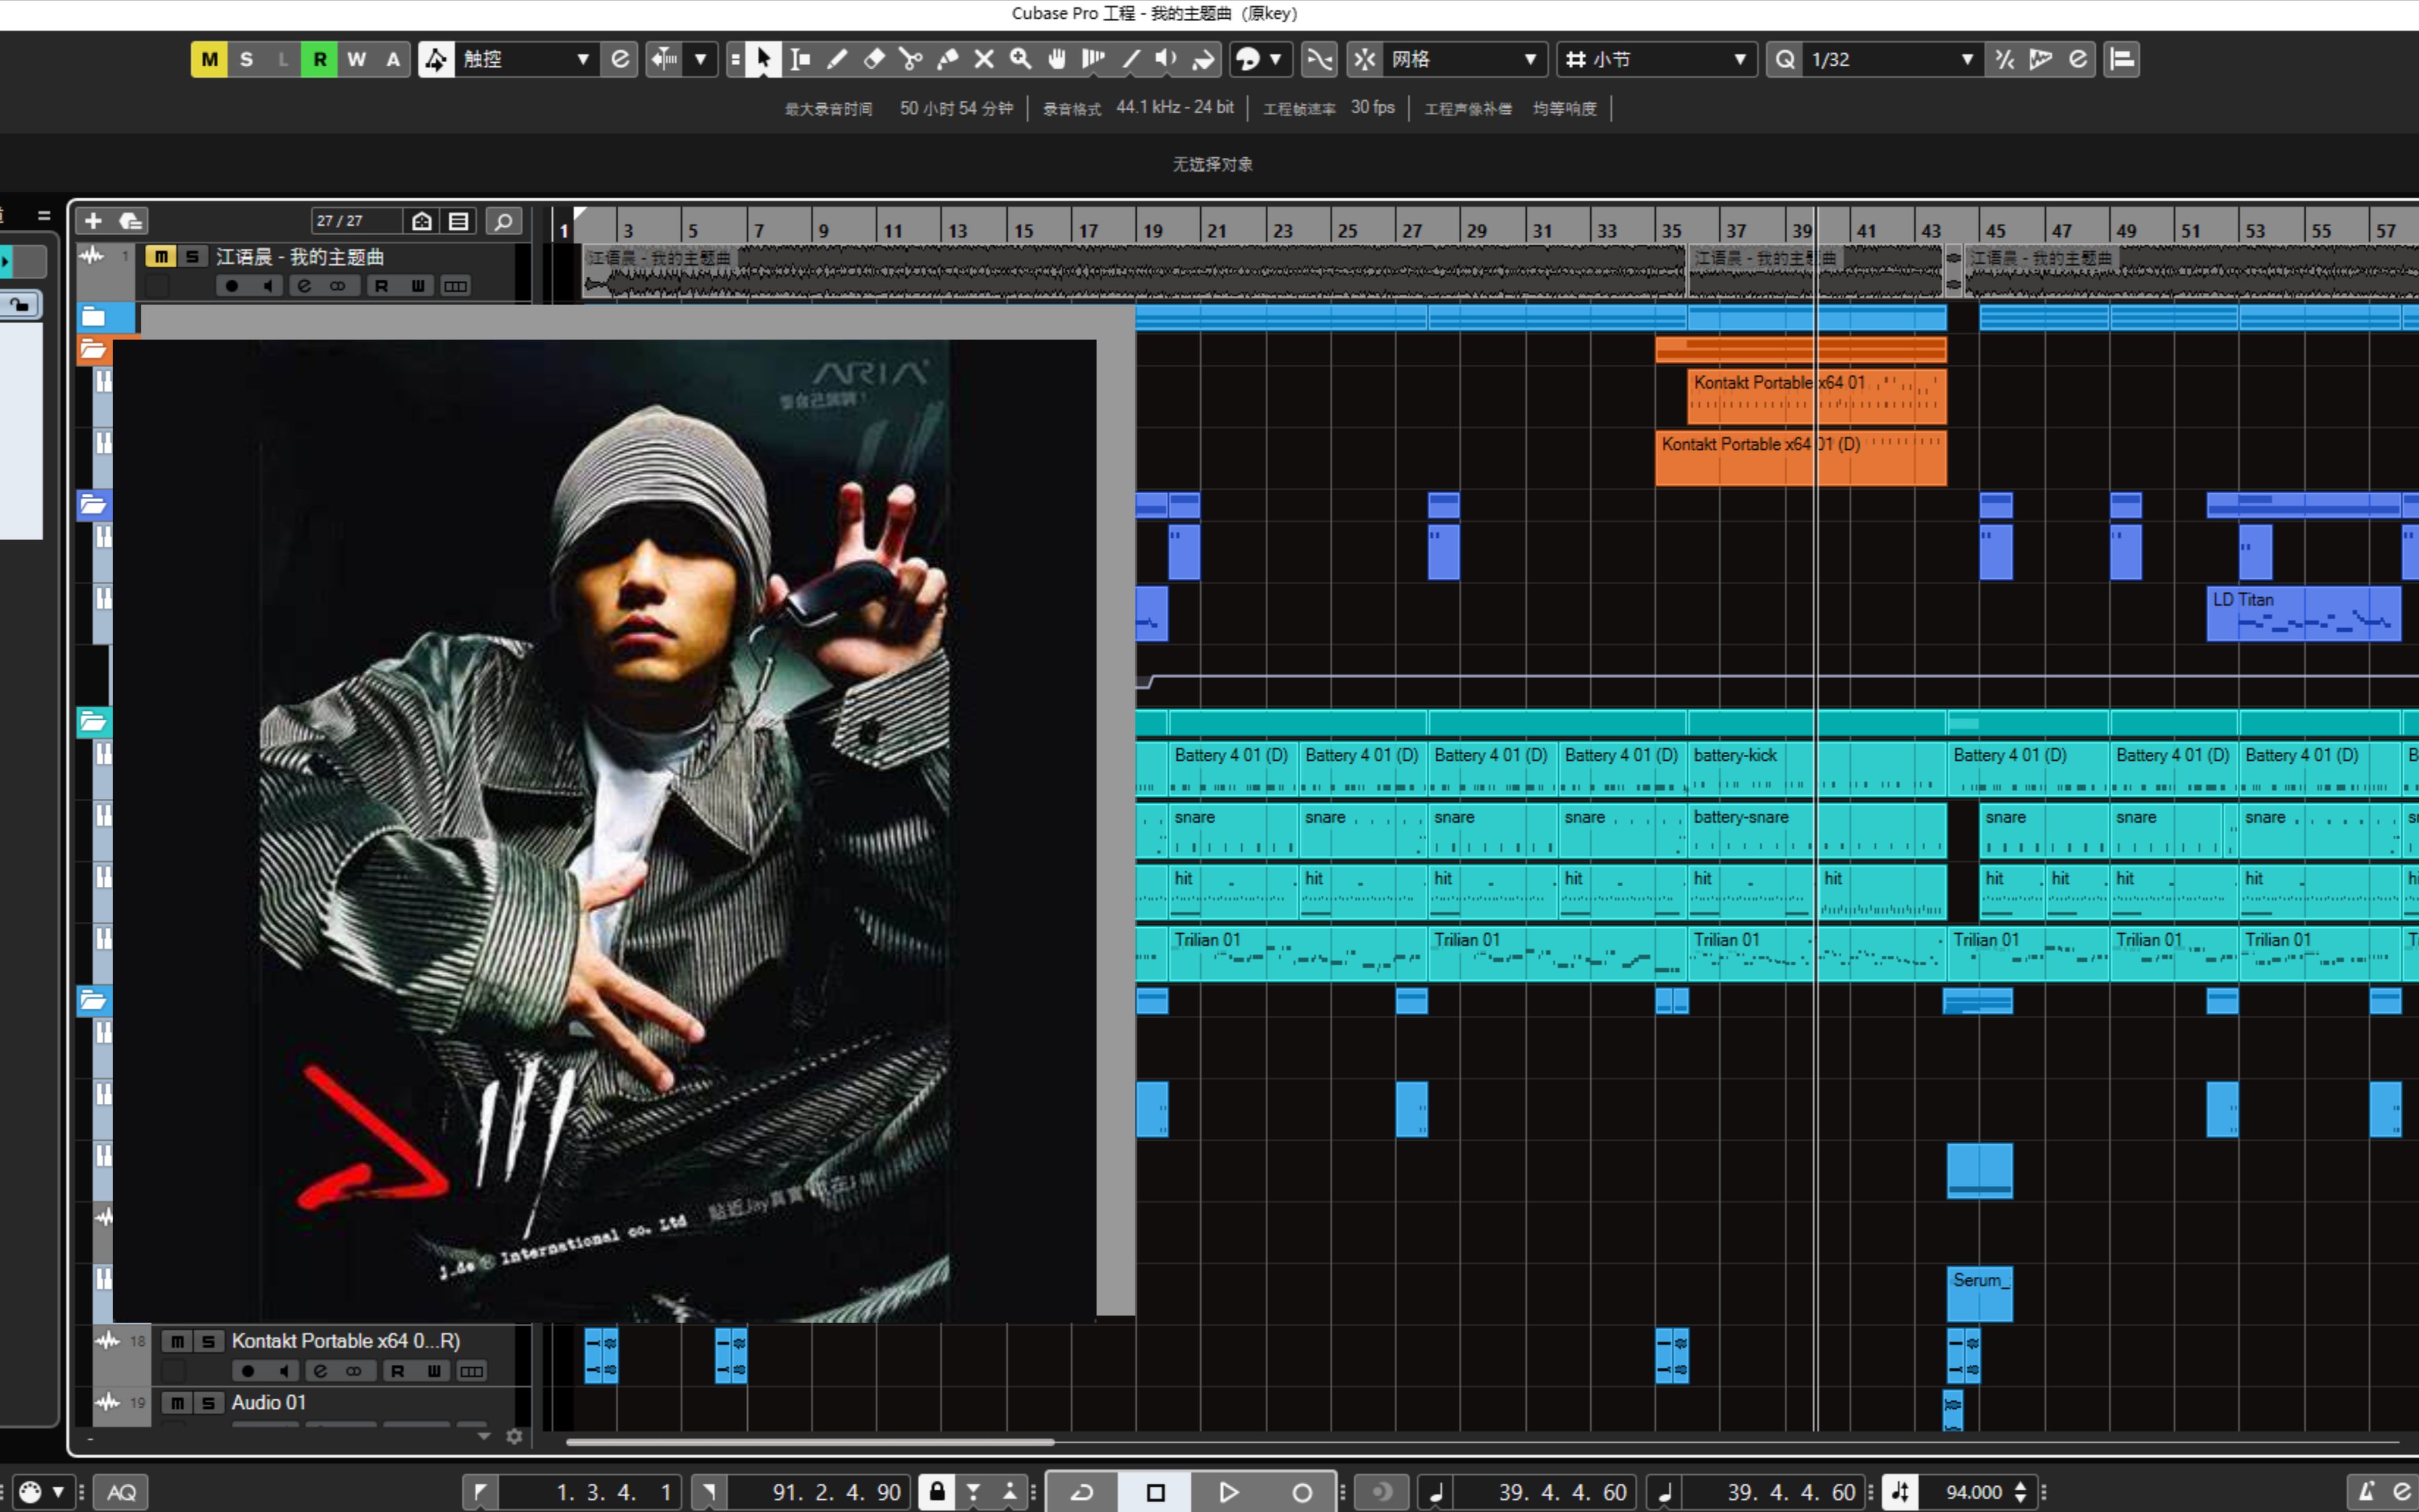The width and height of the screenshot is (2419, 1512).
Task: Select the Mute X tool
Action: point(984,59)
